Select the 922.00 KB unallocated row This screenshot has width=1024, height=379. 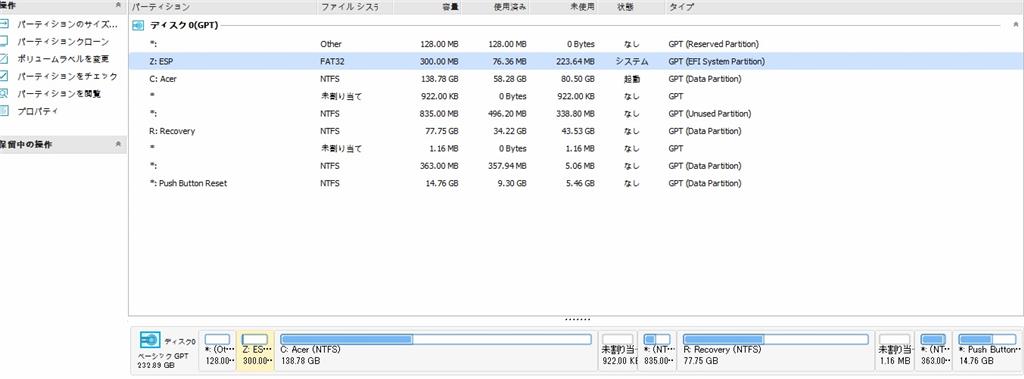[575, 96]
